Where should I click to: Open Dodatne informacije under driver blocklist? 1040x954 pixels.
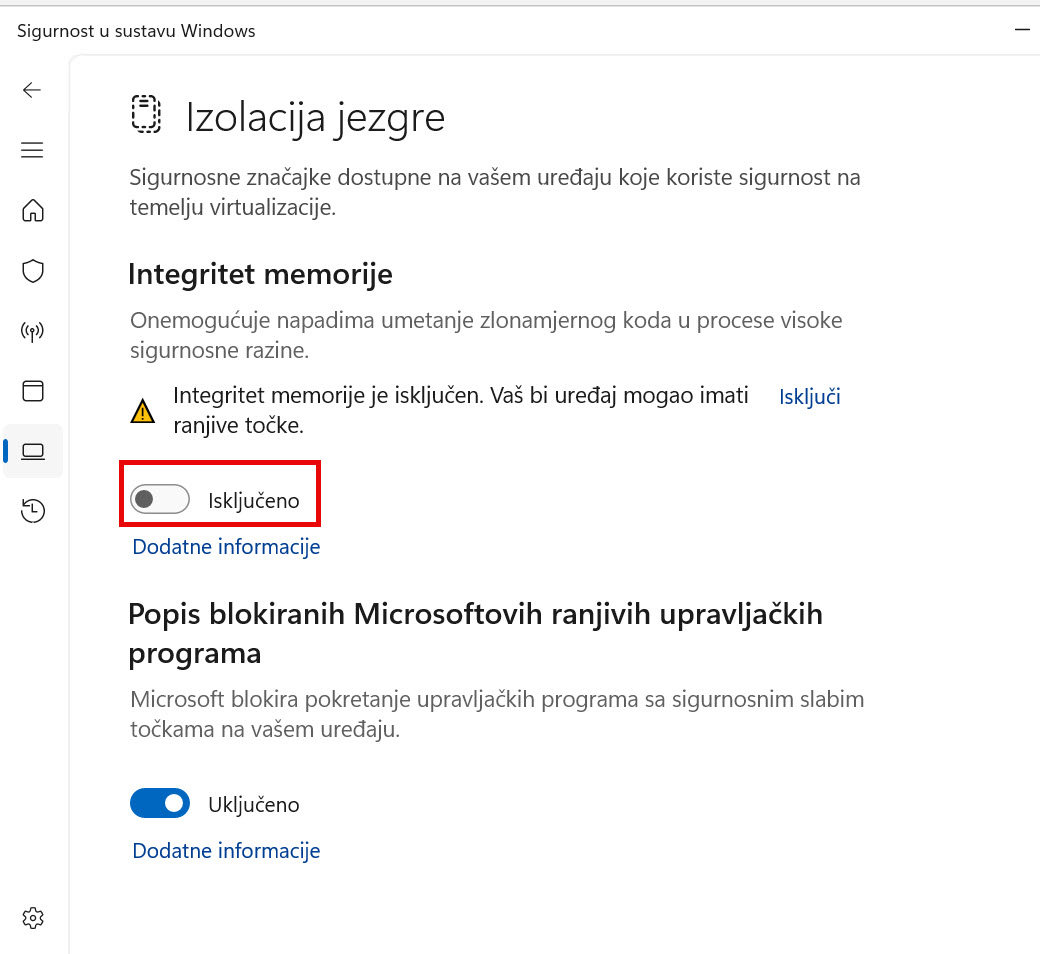click(226, 851)
